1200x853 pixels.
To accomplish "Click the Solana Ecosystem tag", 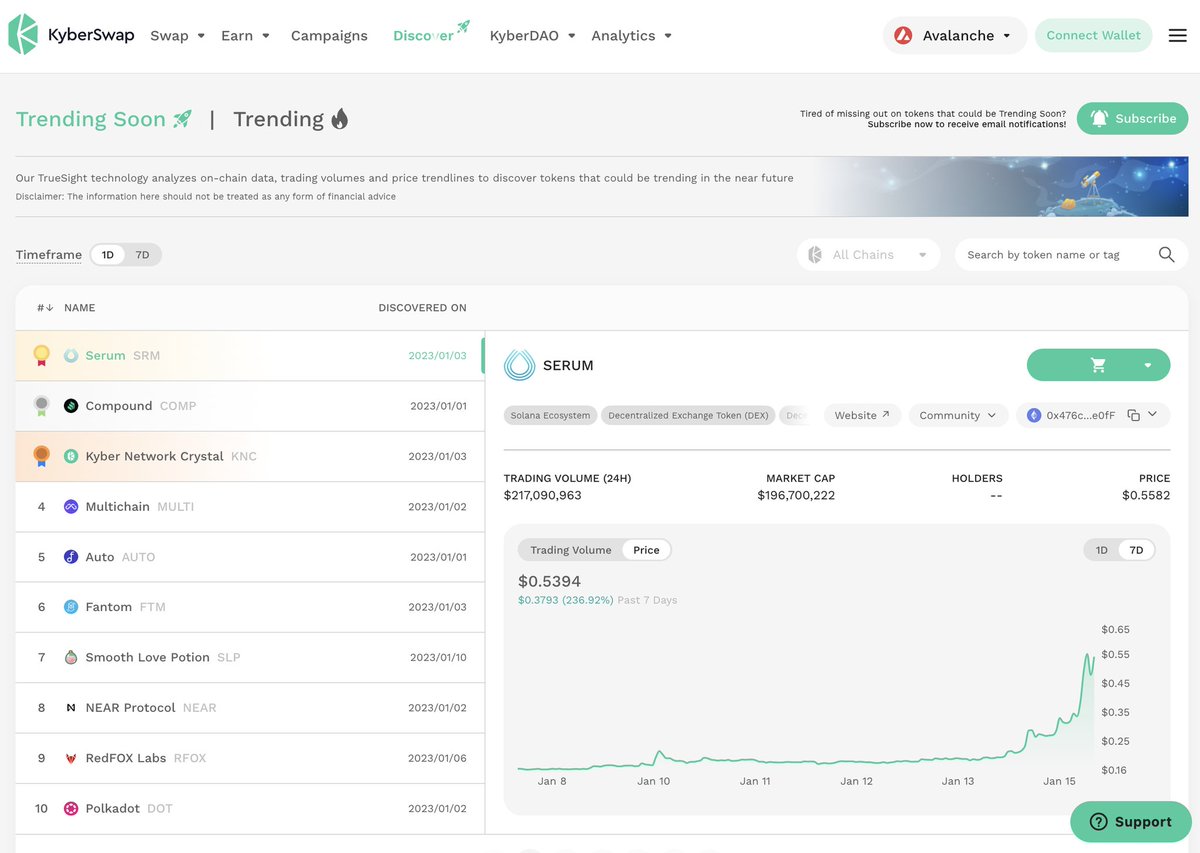I will (550, 415).
